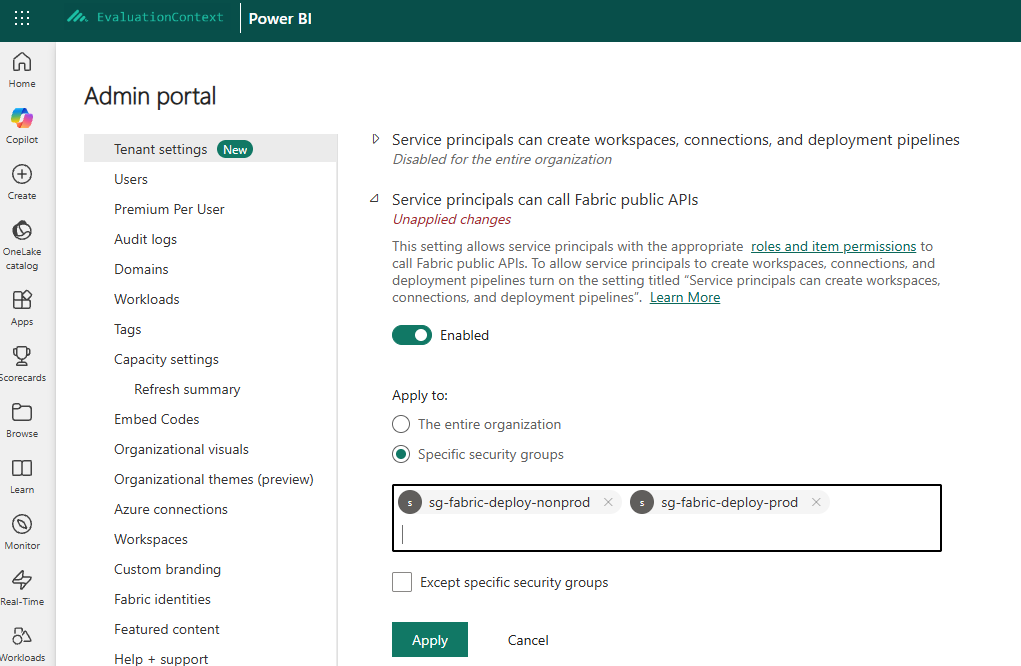Viewport: 1021px width, 666px height.
Task: Open Organizational visuals
Action: click(x=181, y=449)
